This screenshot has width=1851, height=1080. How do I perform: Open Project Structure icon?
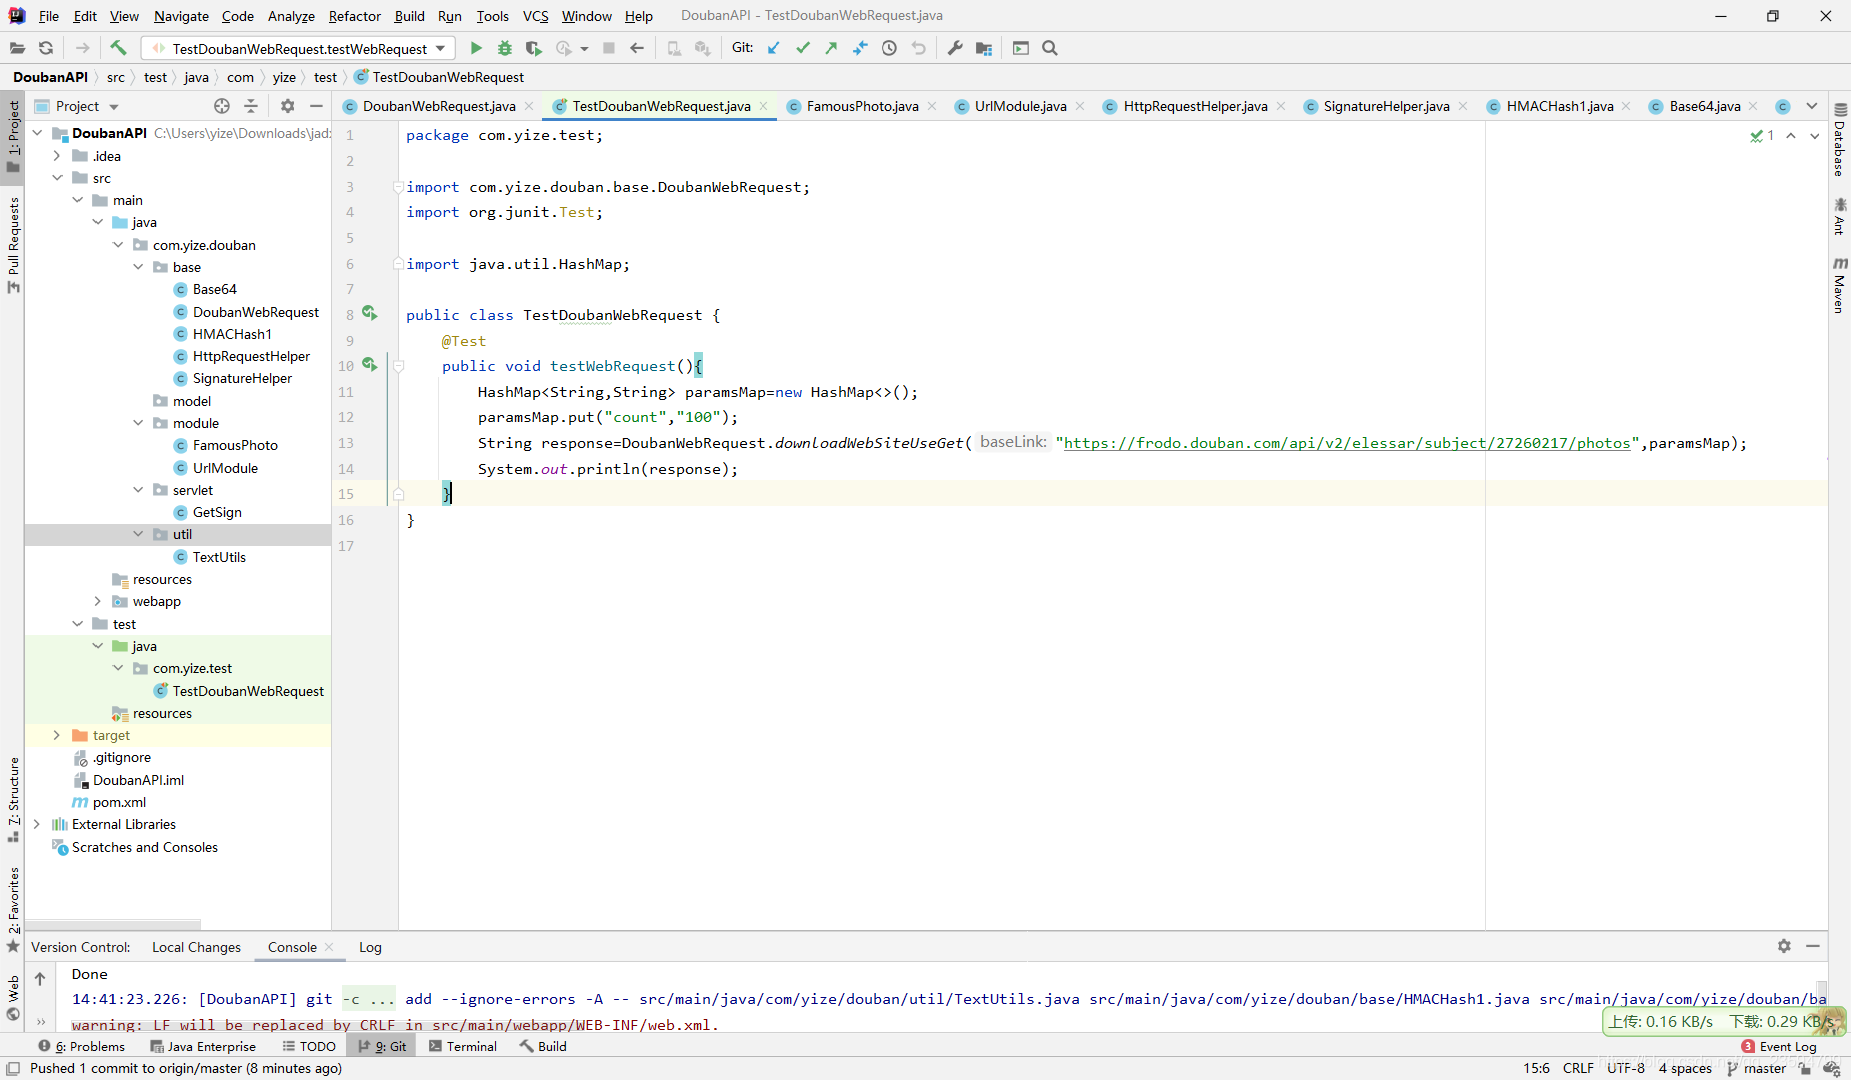pyautogui.click(x=984, y=48)
